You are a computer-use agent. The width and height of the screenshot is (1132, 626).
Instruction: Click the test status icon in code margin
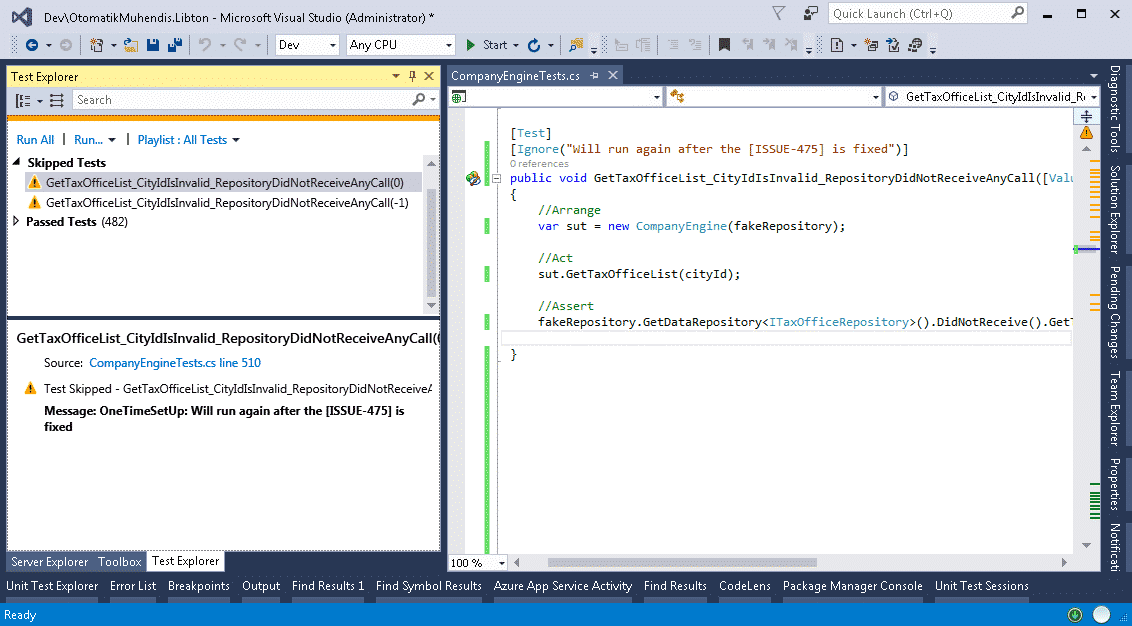coord(473,178)
